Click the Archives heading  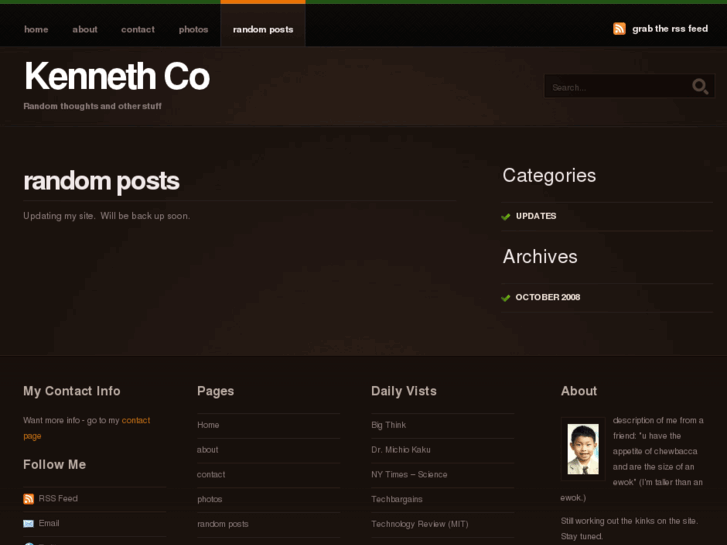[x=540, y=256]
